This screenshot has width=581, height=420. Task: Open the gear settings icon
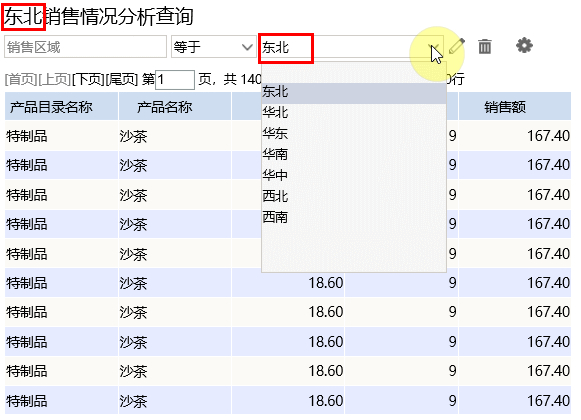(524, 46)
